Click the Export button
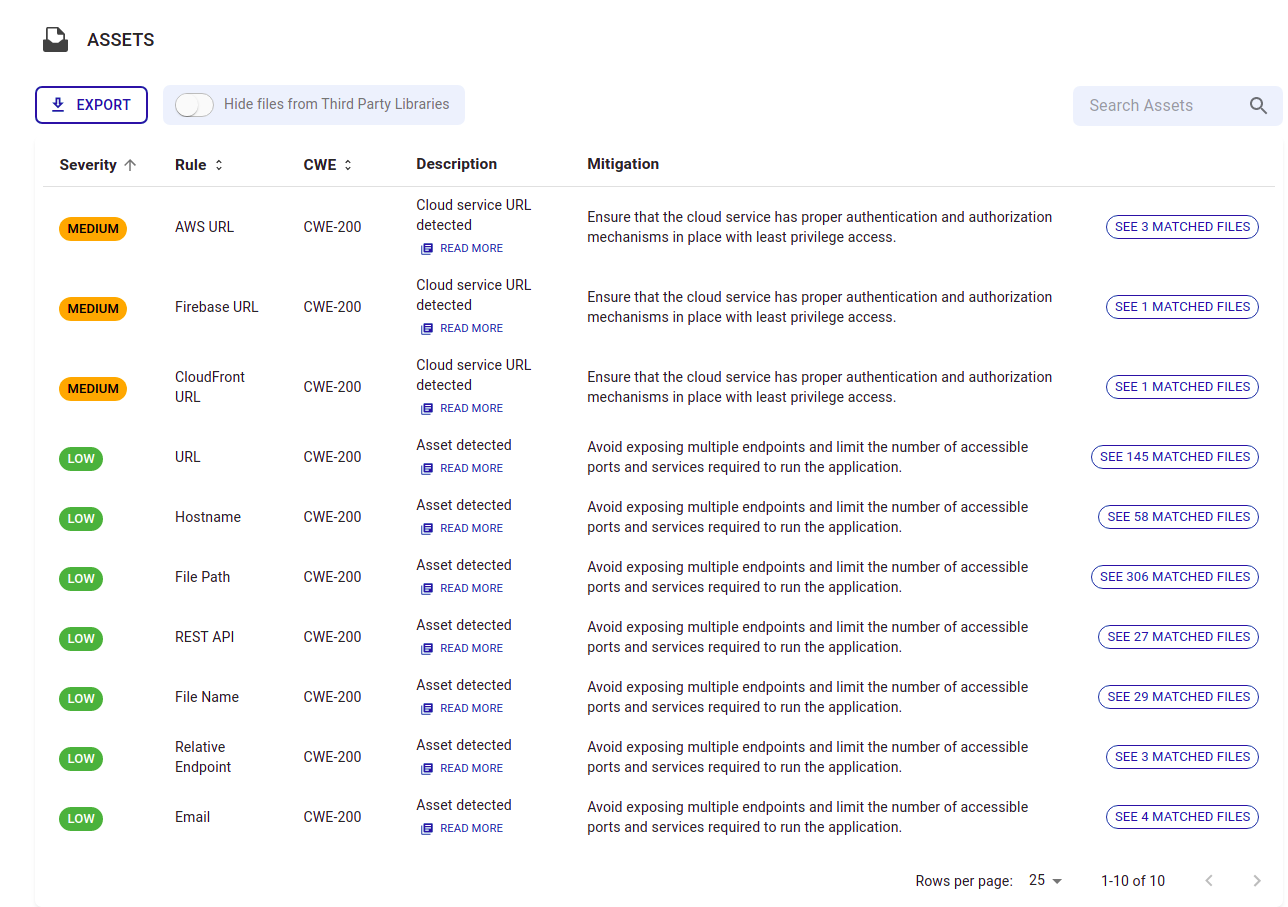Viewport: 1288px width, 907px height. (91, 105)
